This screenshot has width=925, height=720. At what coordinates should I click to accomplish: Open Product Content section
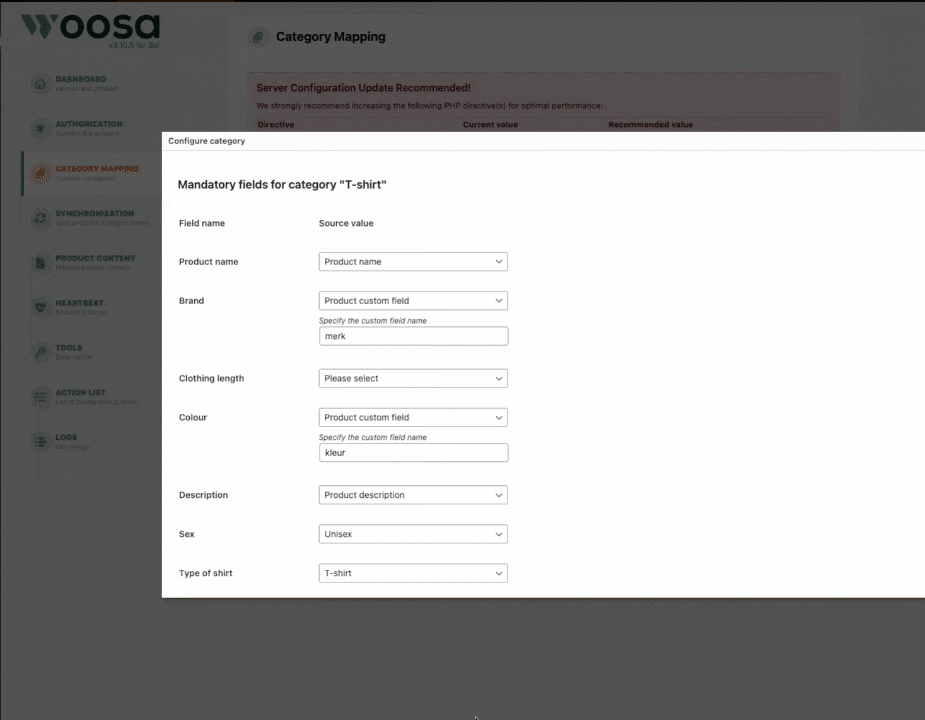click(95, 258)
